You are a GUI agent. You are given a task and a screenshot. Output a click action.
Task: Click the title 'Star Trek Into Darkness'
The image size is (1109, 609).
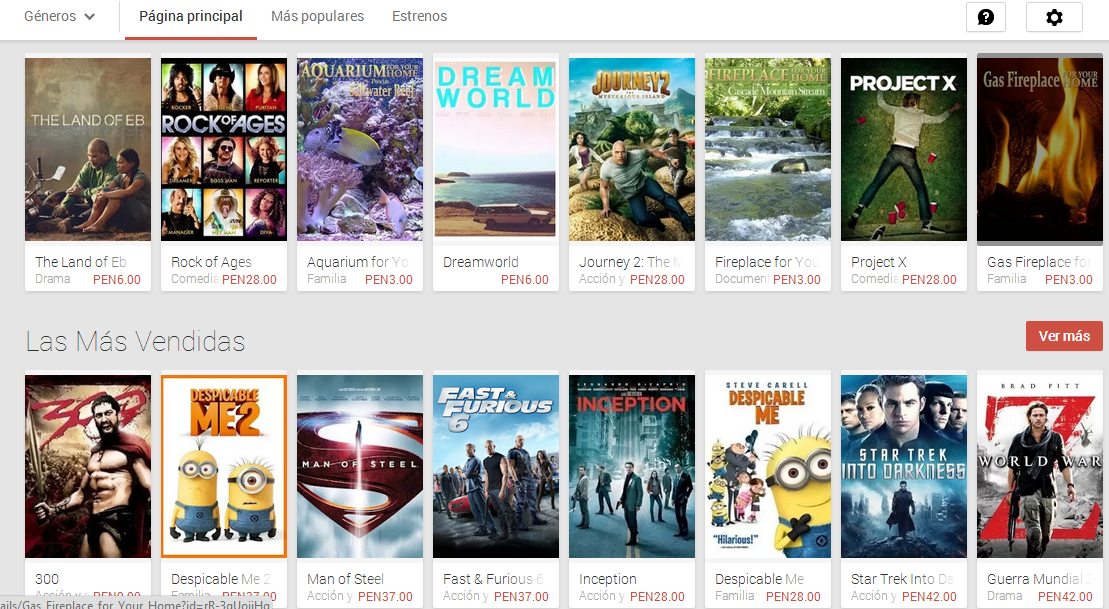coord(902,579)
